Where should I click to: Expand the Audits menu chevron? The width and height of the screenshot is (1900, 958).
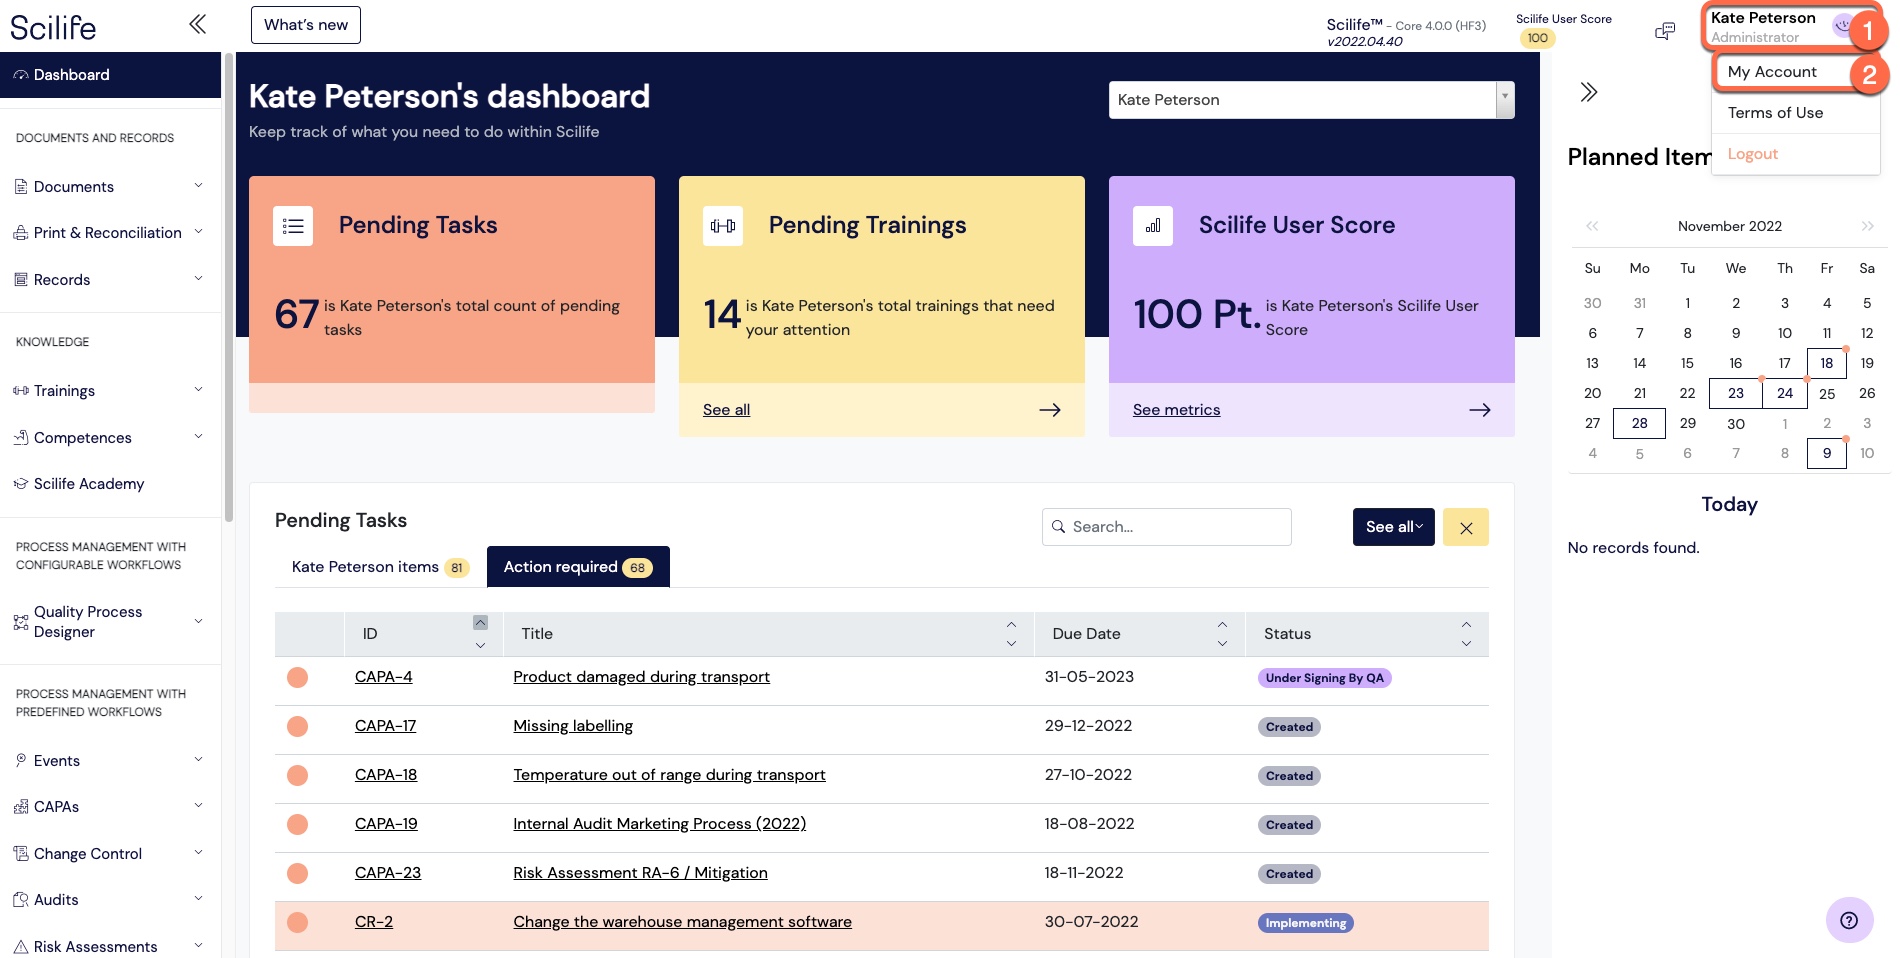tap(198, 898)
